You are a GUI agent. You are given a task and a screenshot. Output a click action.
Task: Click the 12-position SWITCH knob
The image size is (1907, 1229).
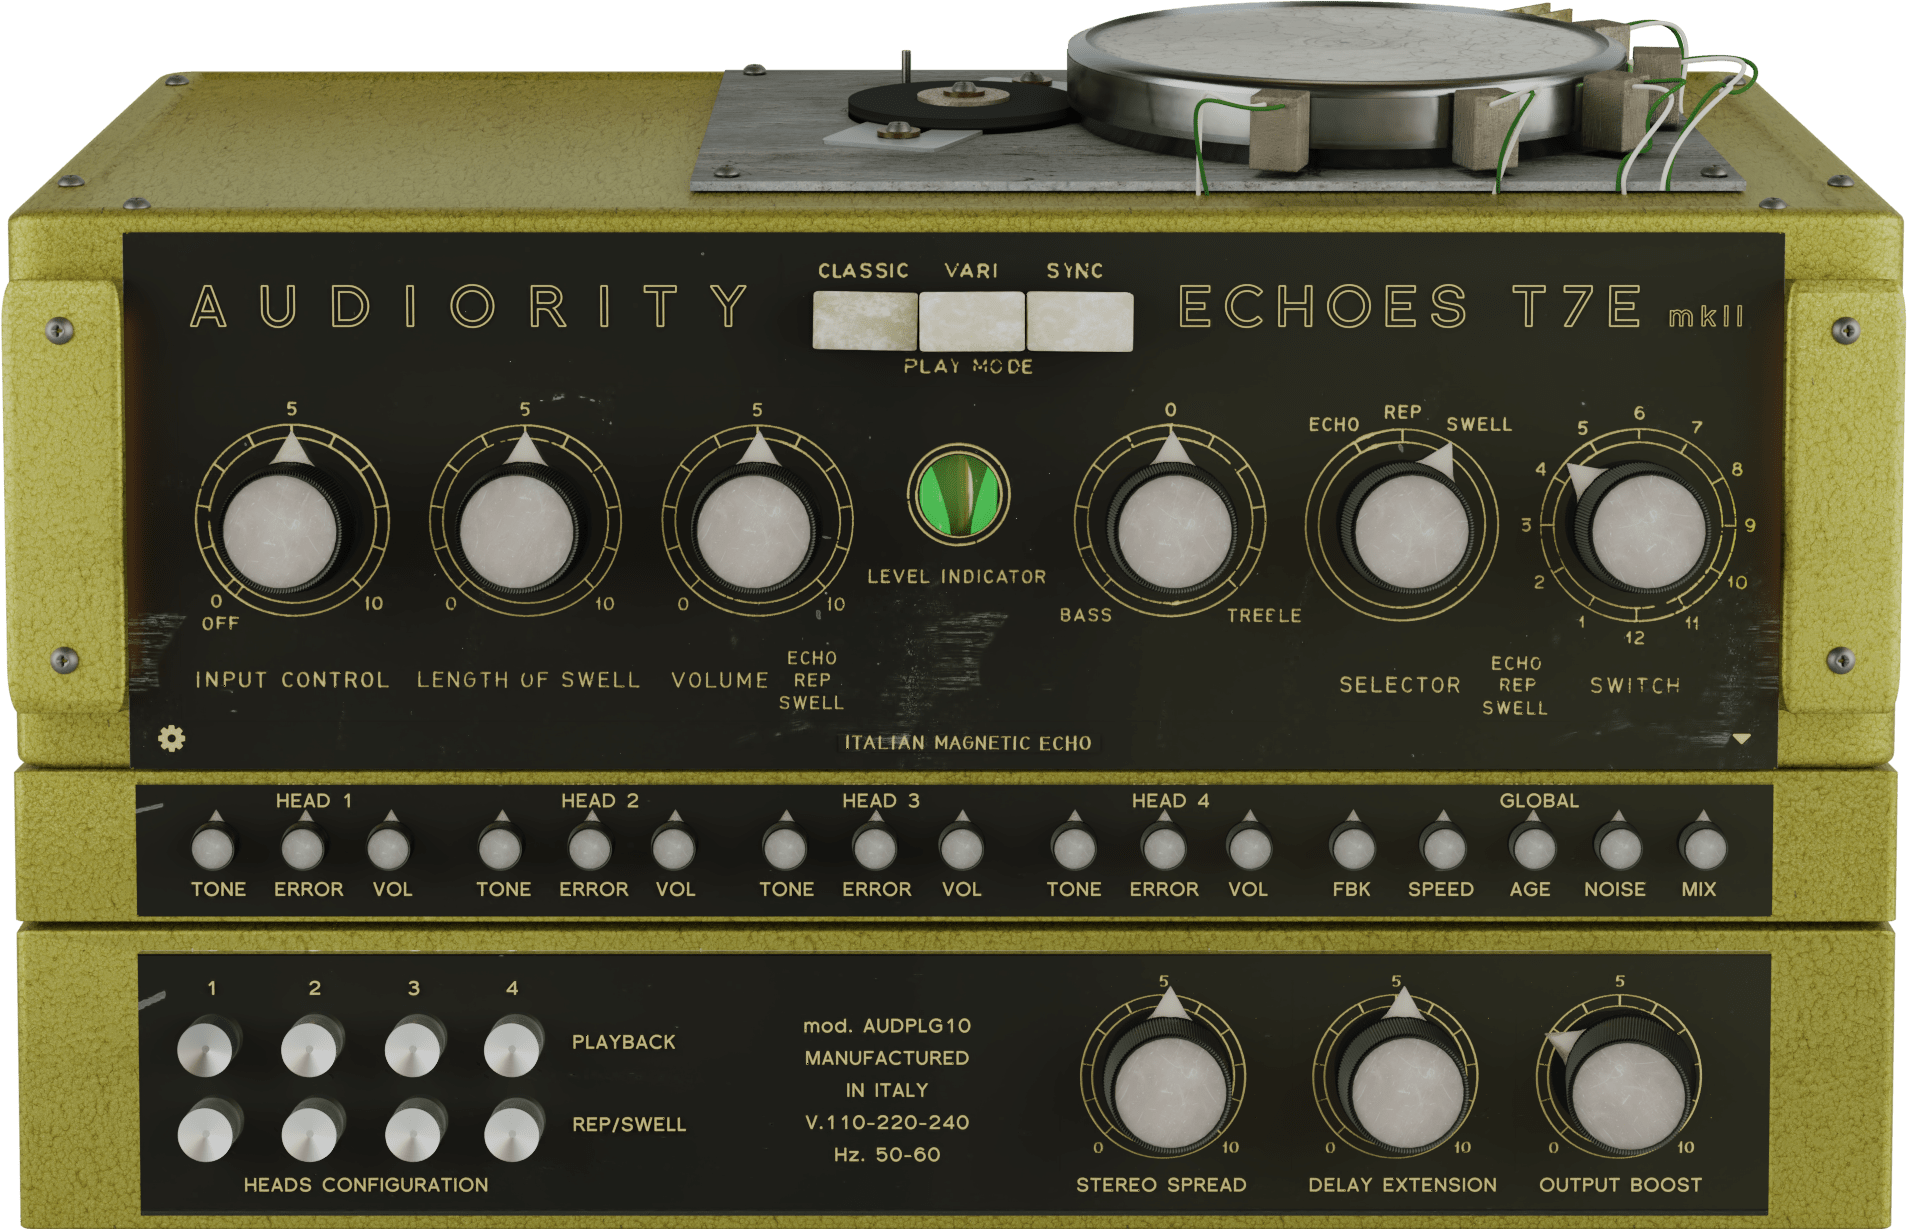pyautogui.click(x=1644, y=530)
